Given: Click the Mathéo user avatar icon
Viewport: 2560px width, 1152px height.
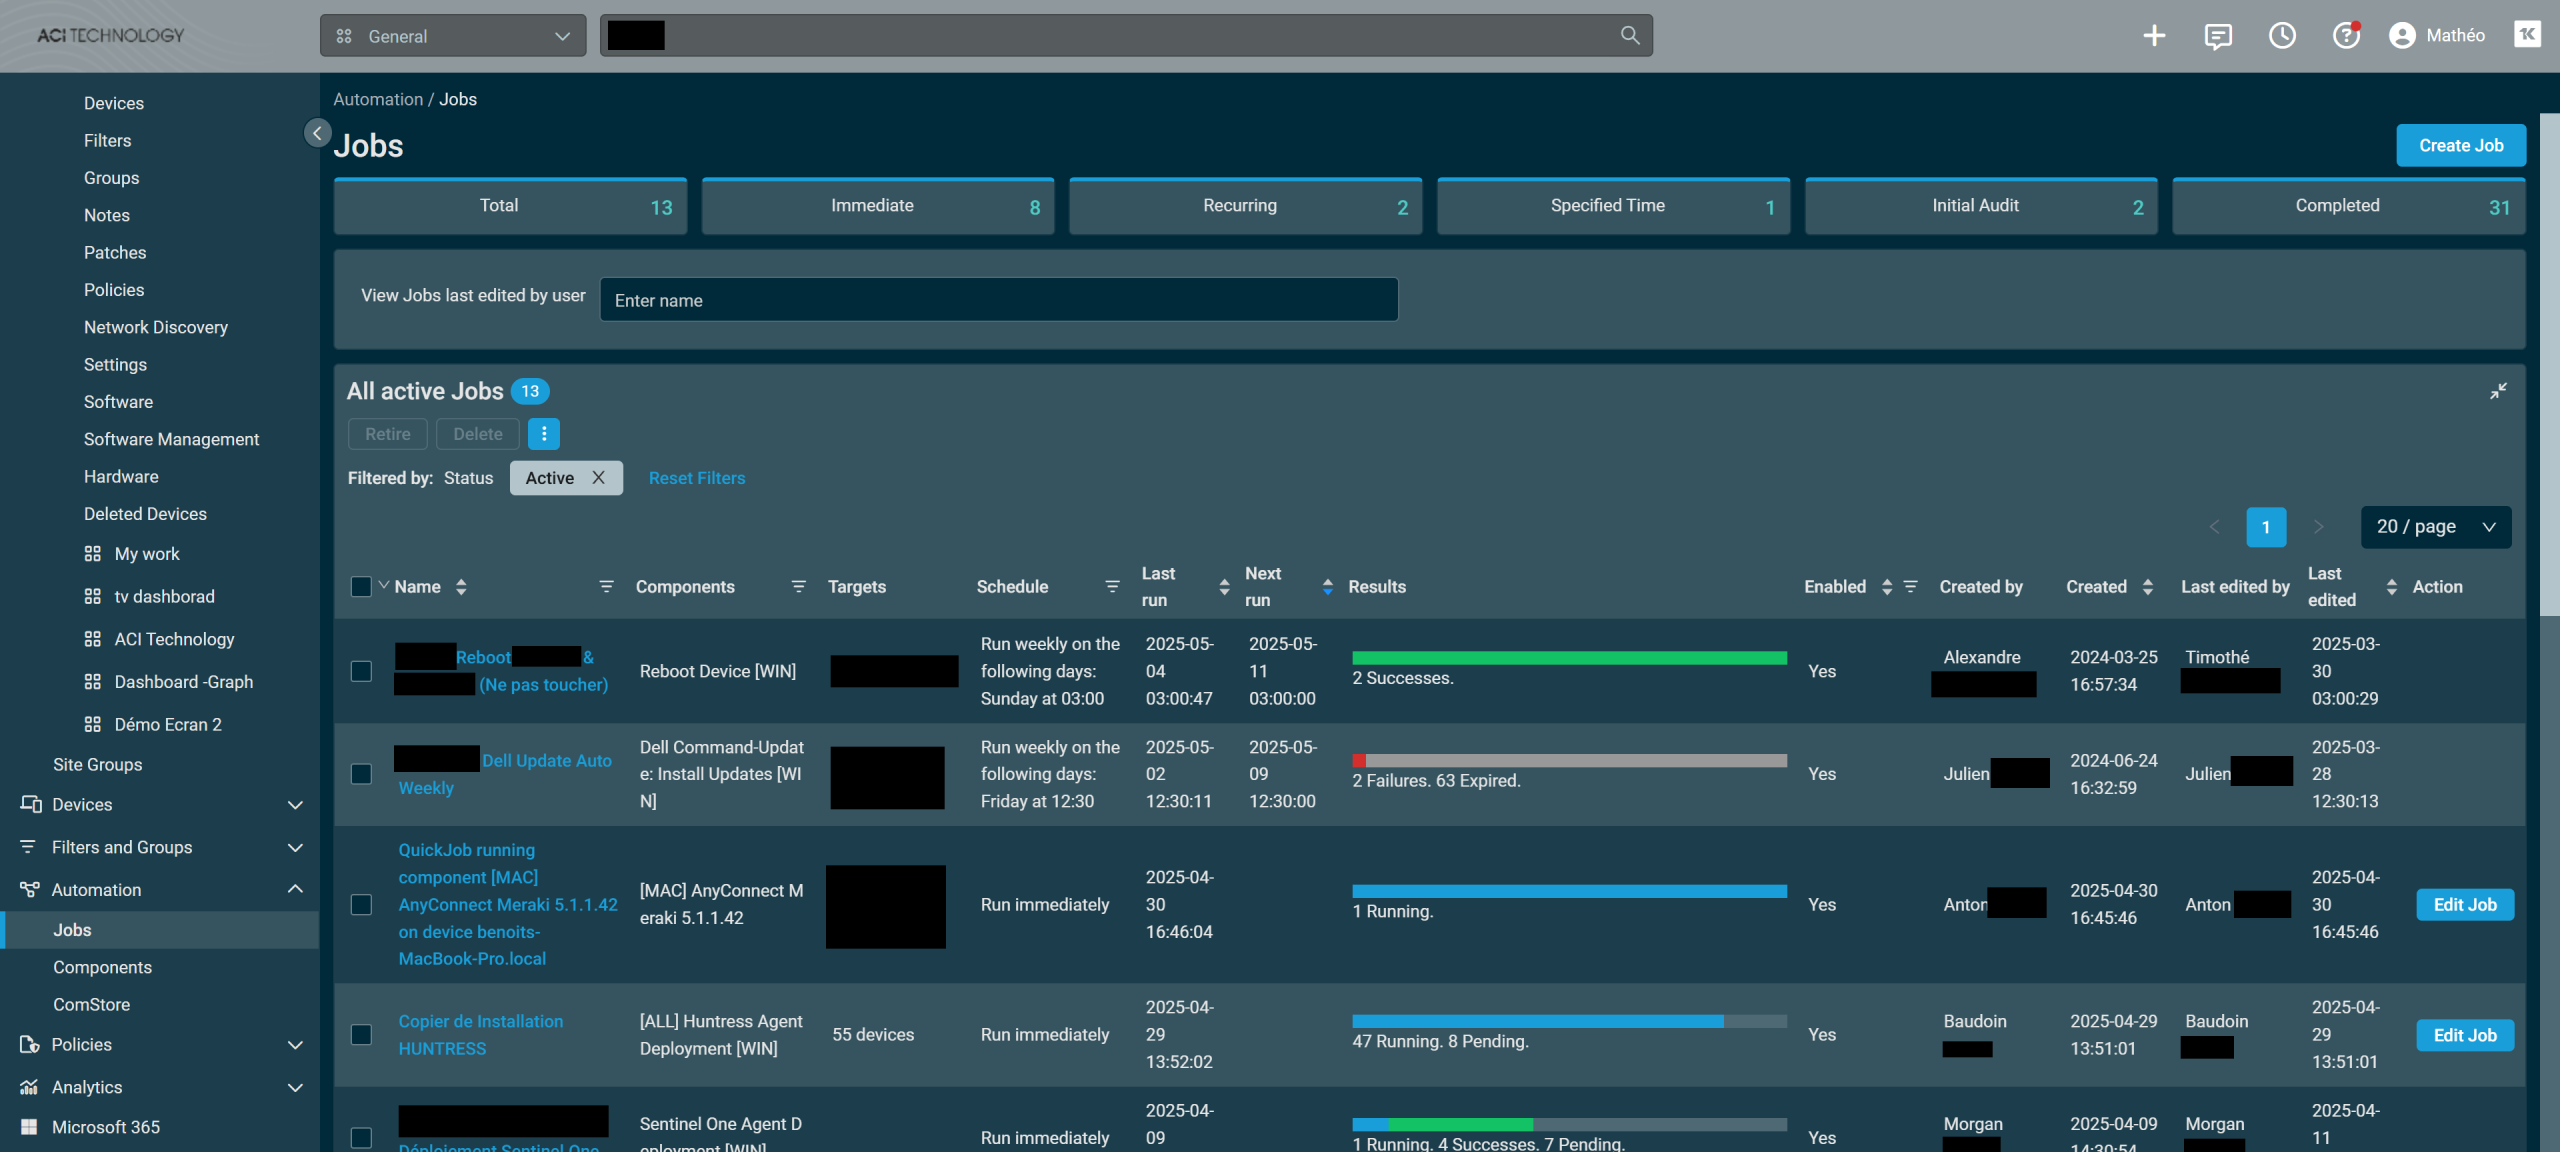Looking at the screenshot, I should click(2402, 36).
